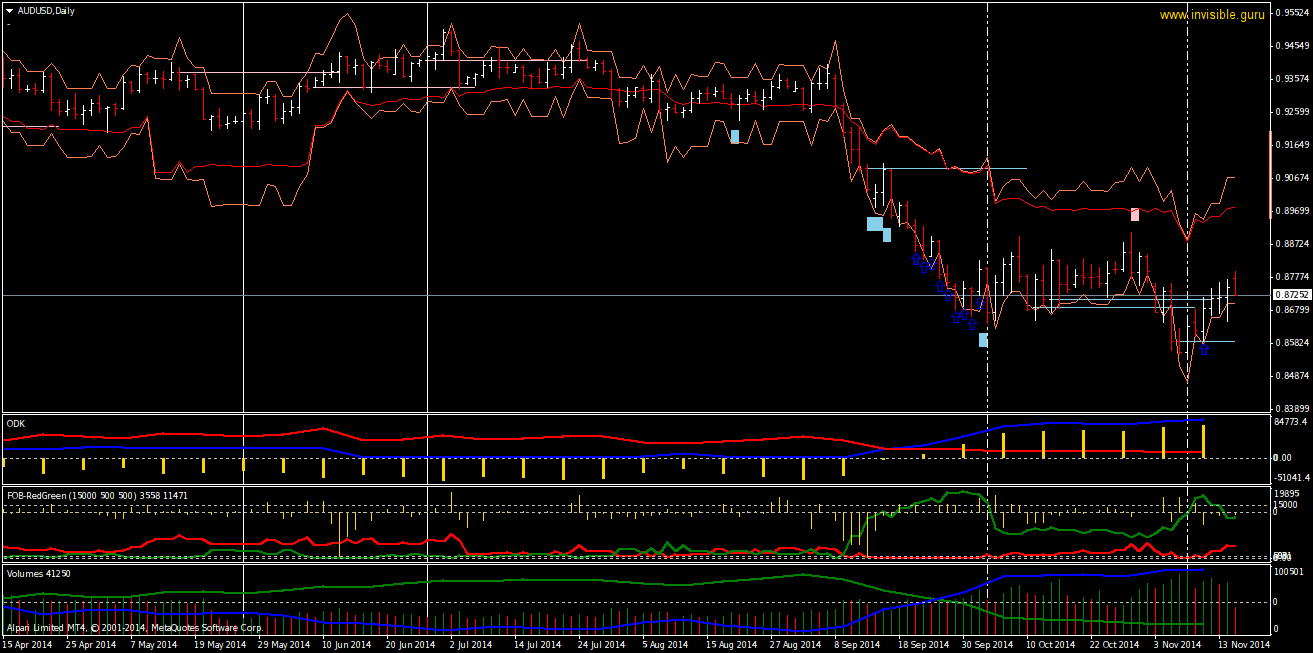This screenshot has width=1313, height=653.
Task: Click the 0.85824 price axis label
Action: coord(1291,343)
